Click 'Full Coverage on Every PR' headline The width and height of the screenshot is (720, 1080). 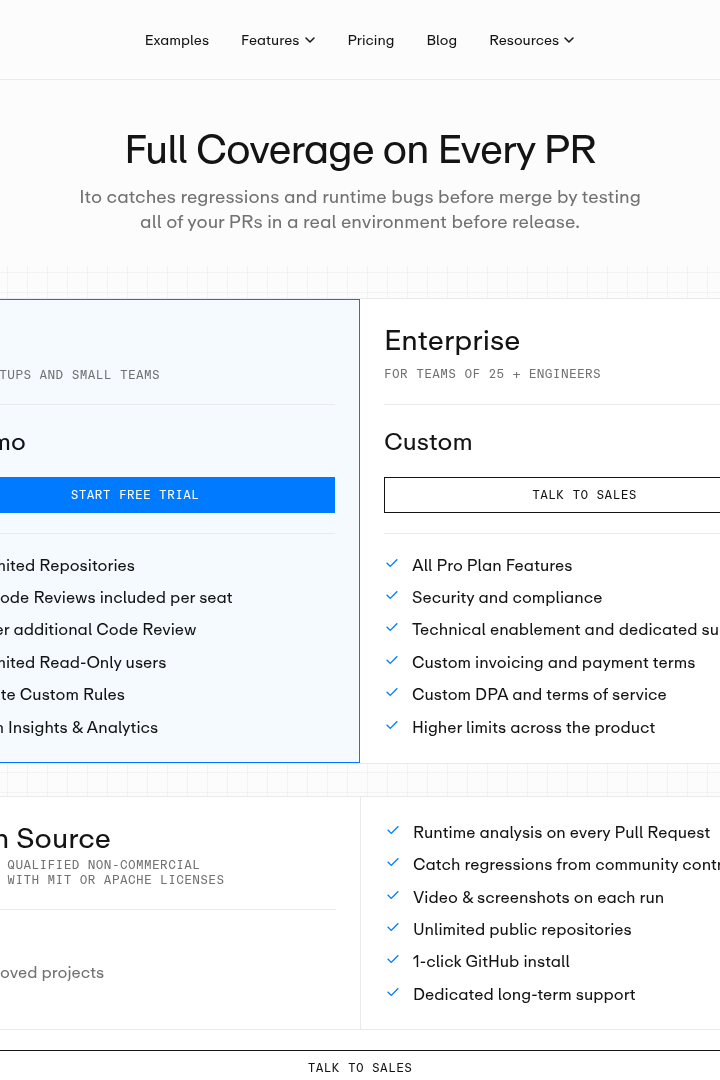[360, 149]
